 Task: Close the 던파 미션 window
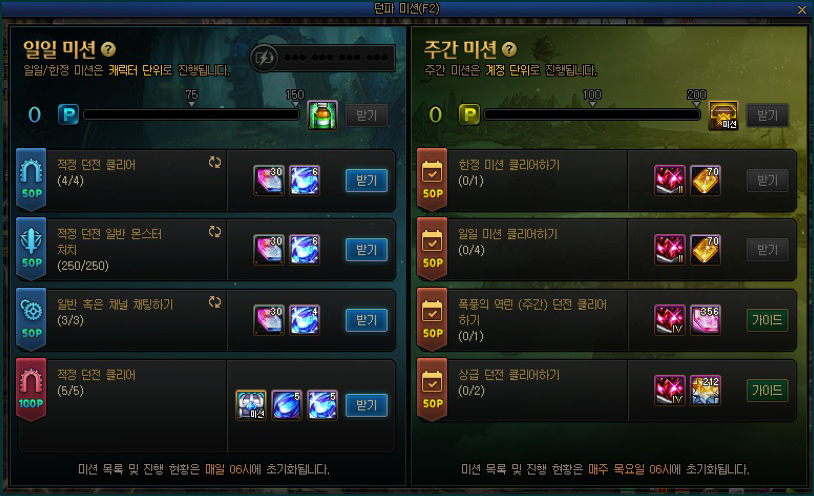point(802,9)
